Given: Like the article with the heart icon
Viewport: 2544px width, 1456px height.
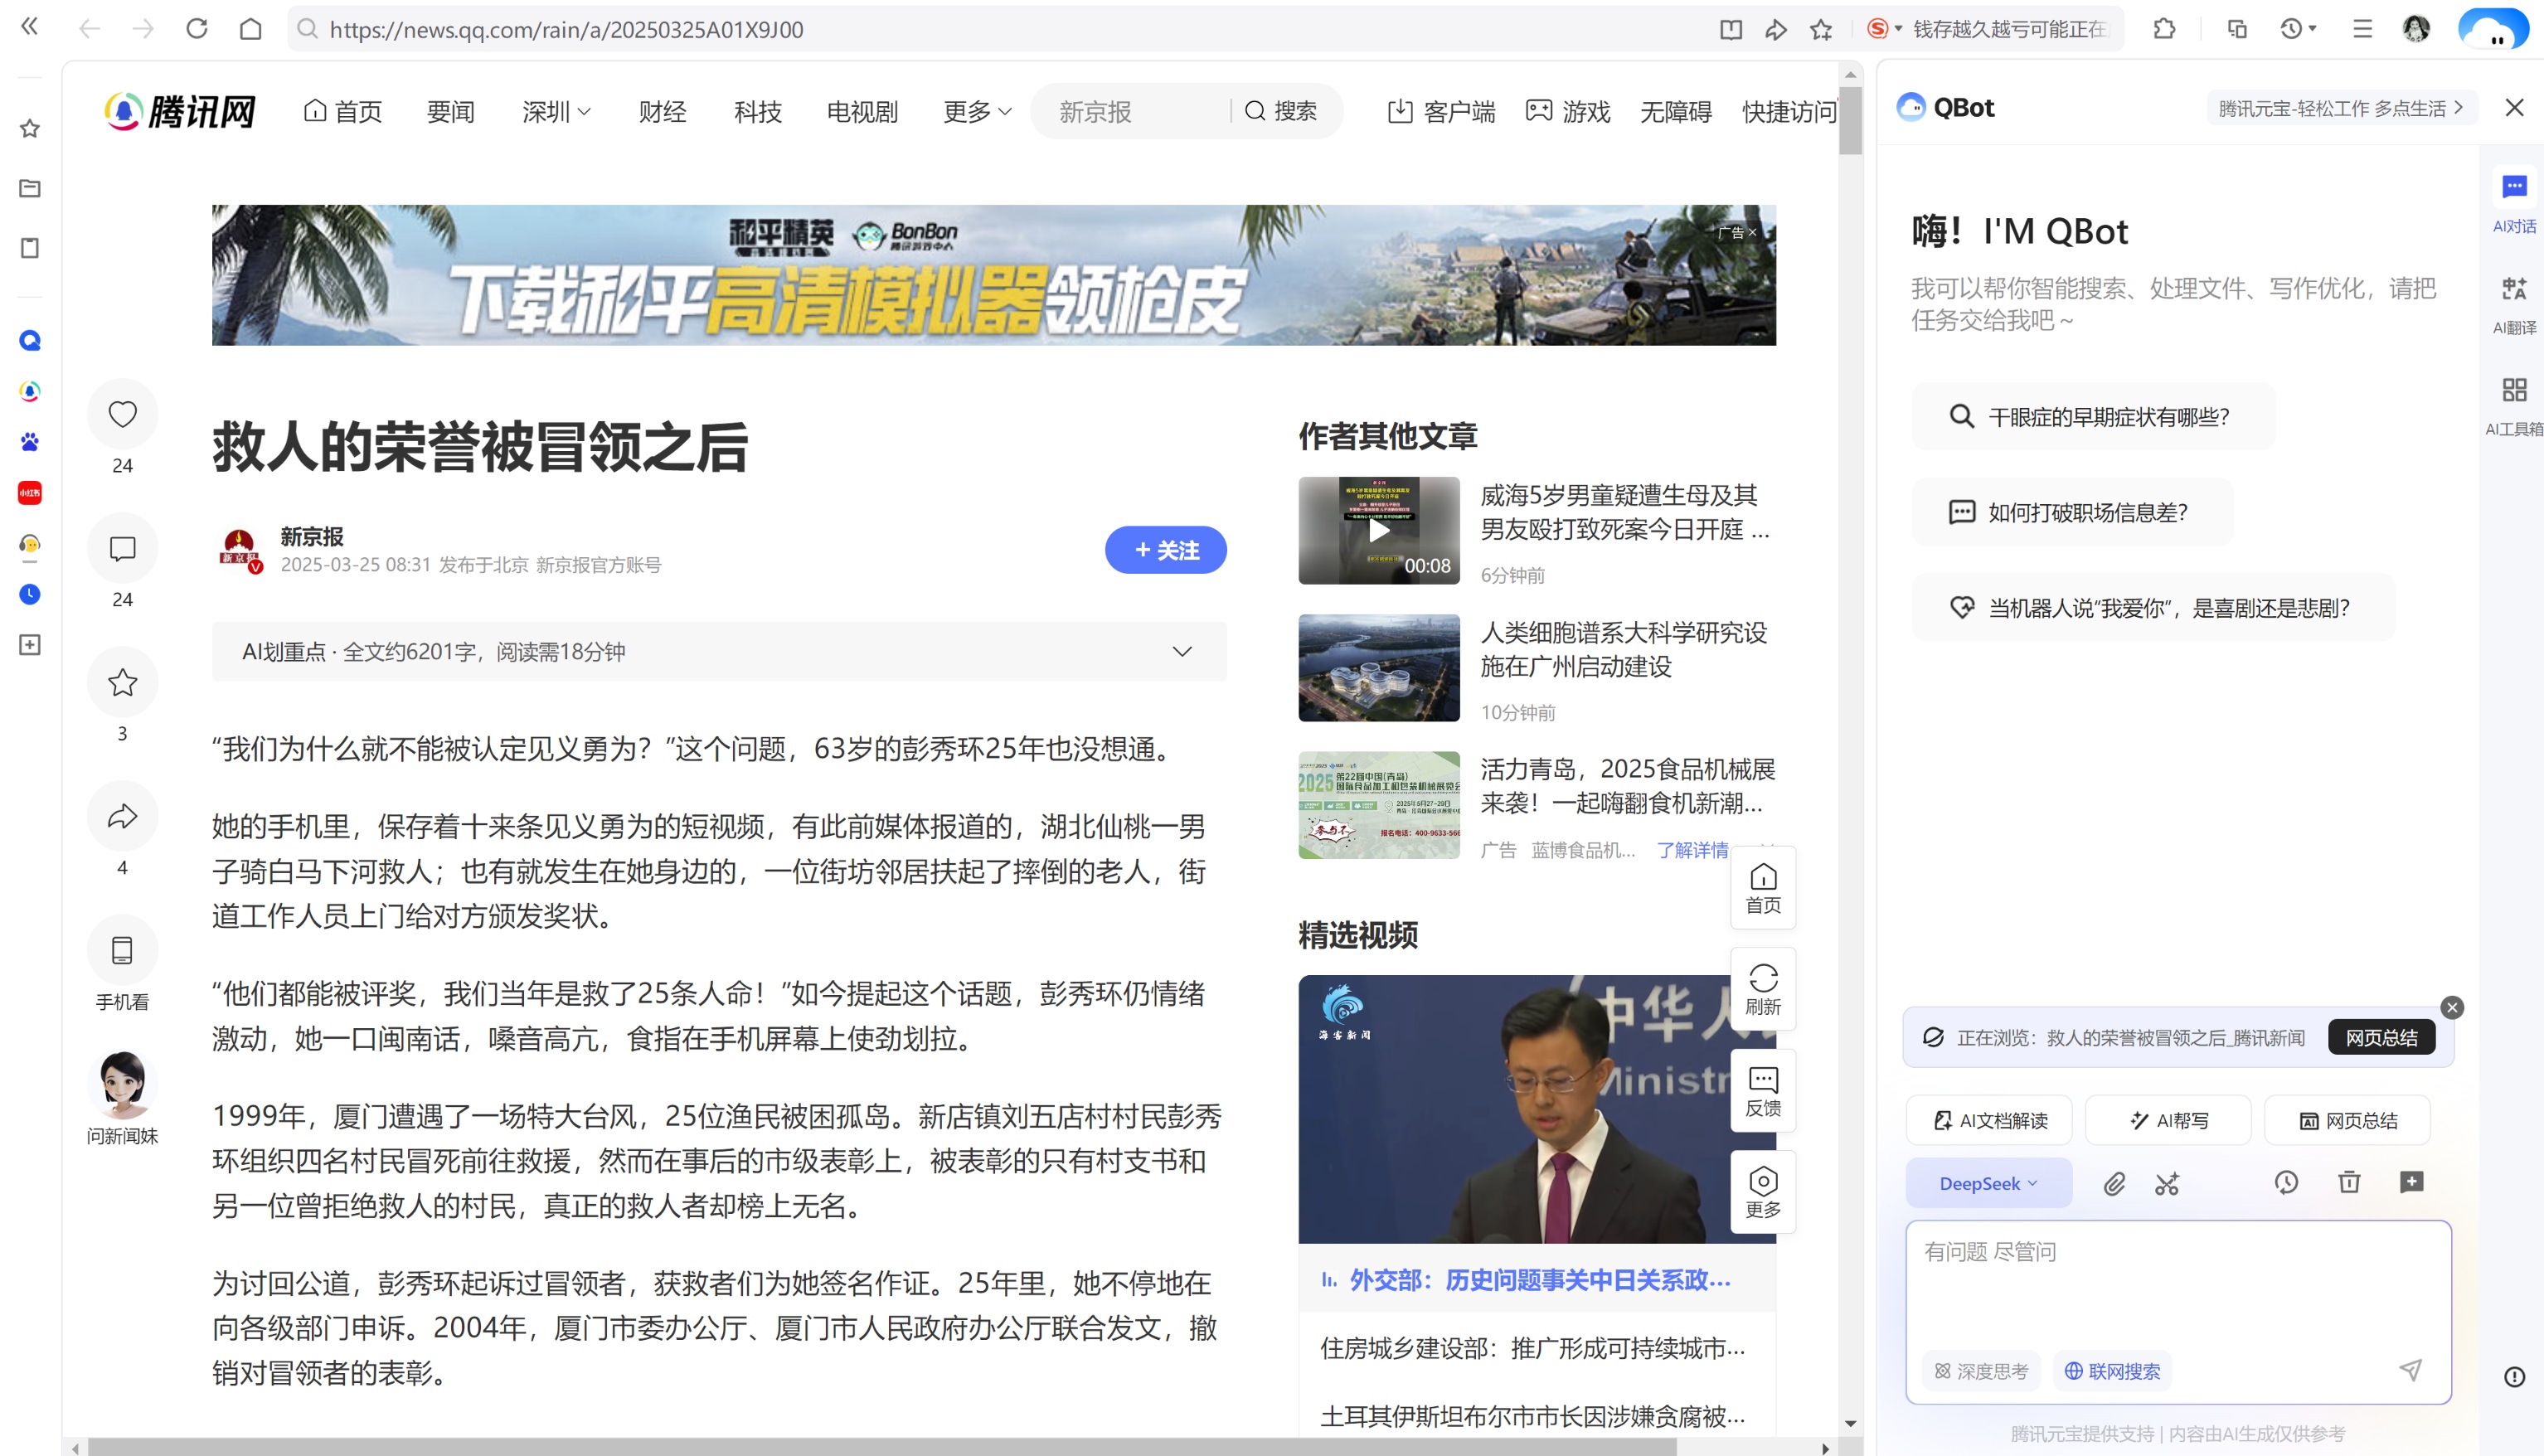Looking at the screenshot, I should coord(122,414).
